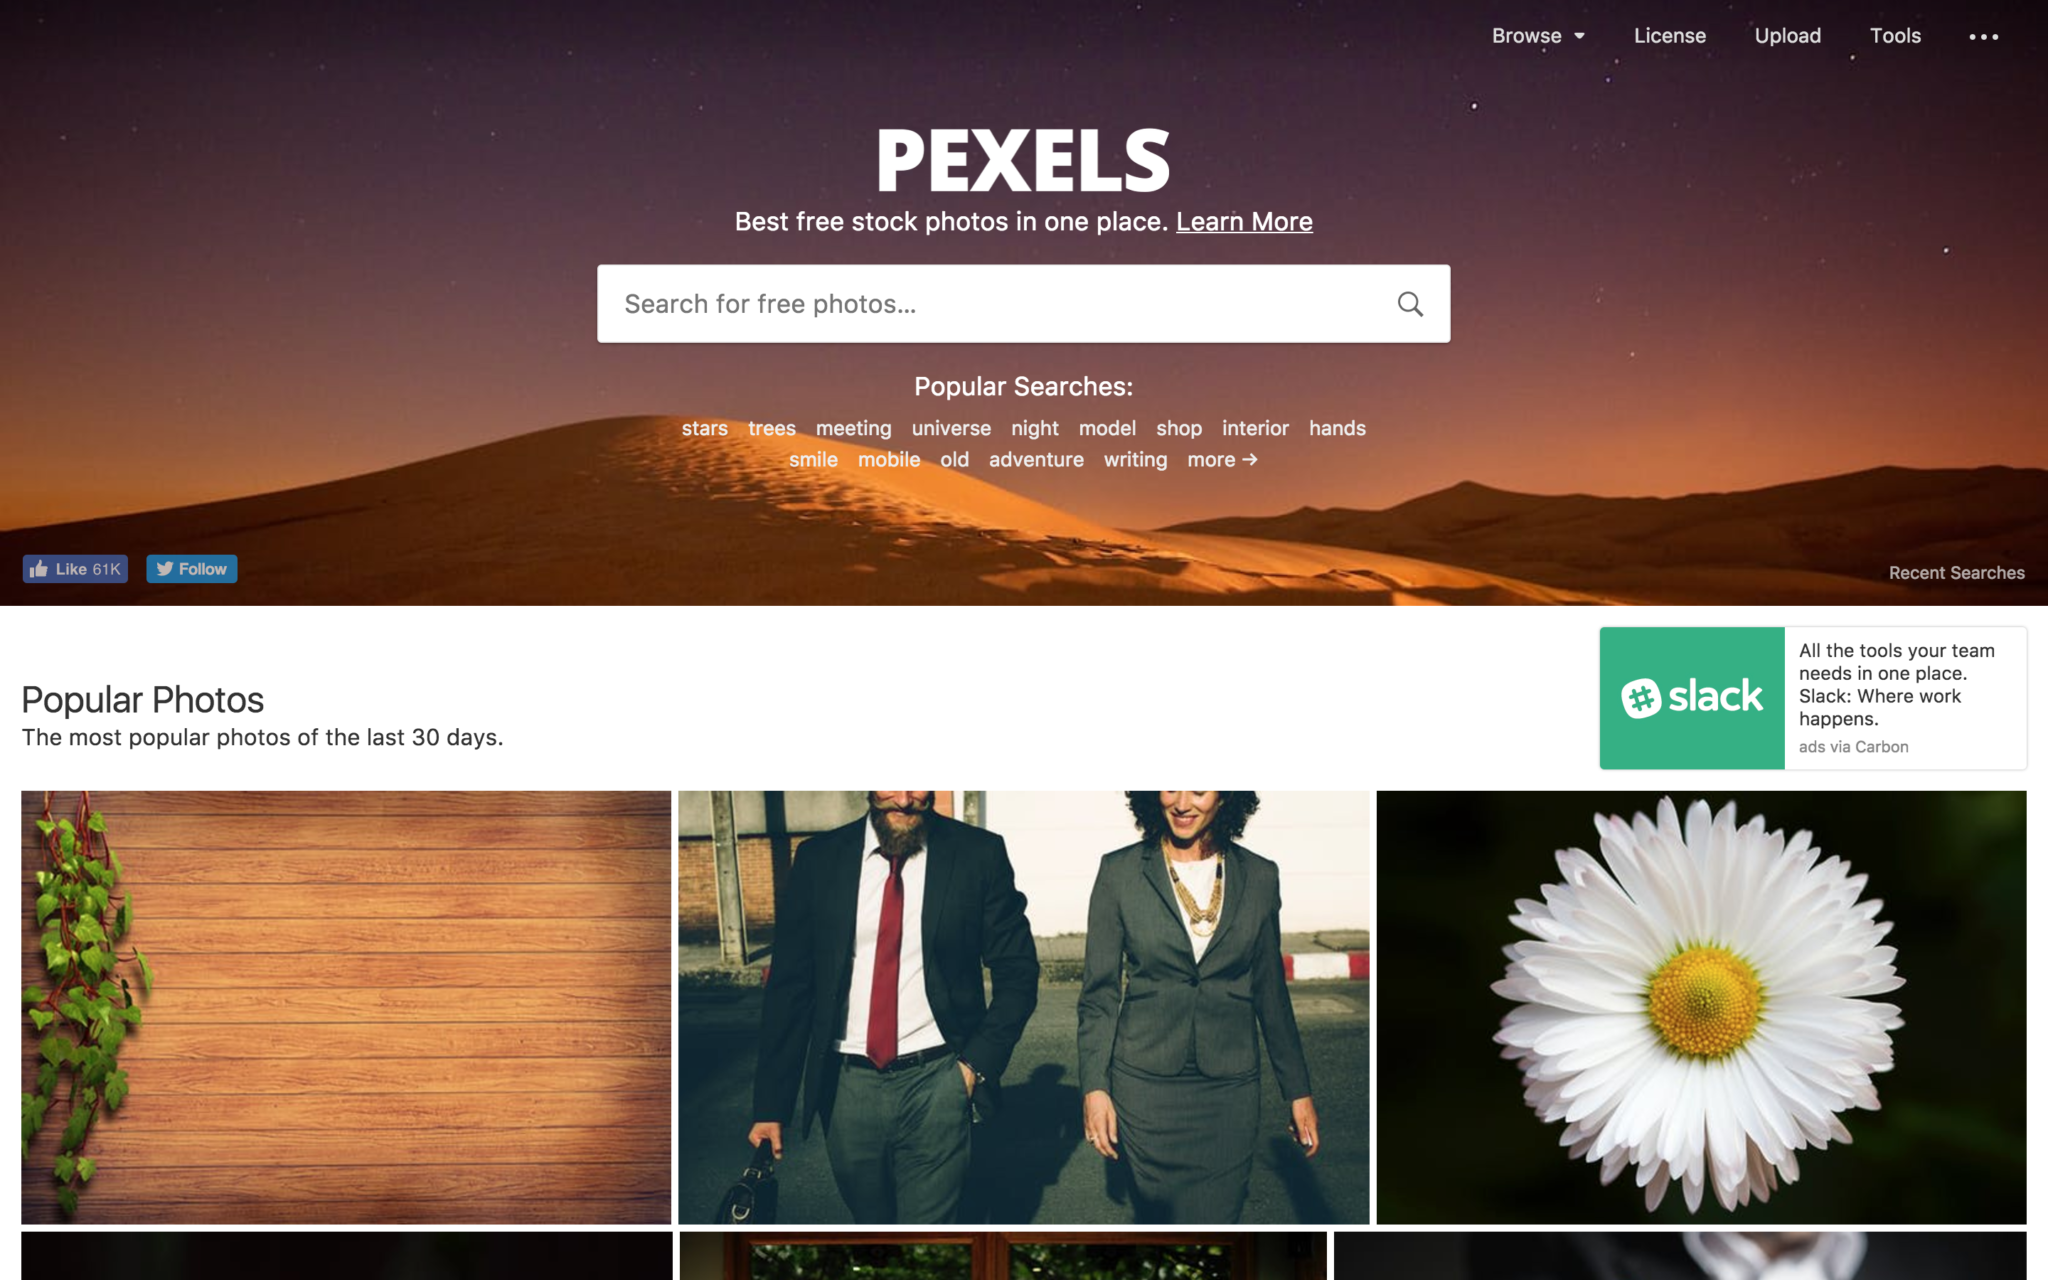This screenshot has height=1280, width=2048.
Task: Open the three-dots more menu
Action: [1983, 37]
